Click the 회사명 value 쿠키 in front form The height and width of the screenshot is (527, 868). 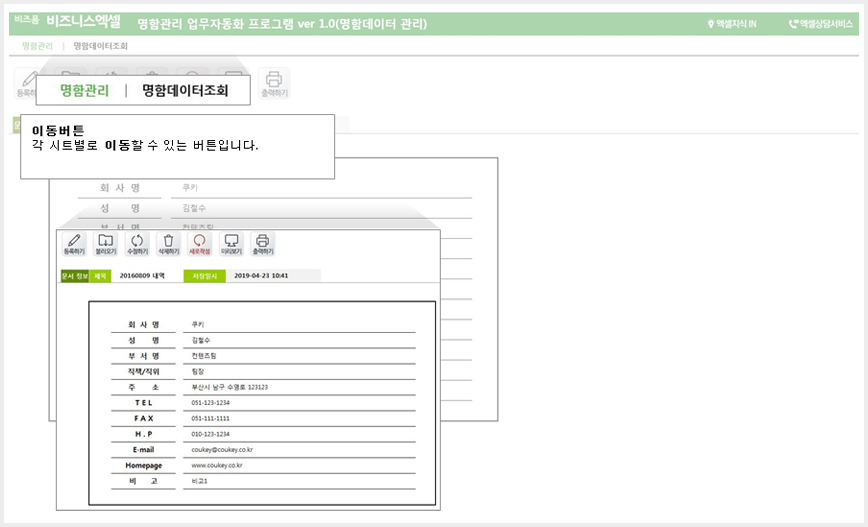198,324
